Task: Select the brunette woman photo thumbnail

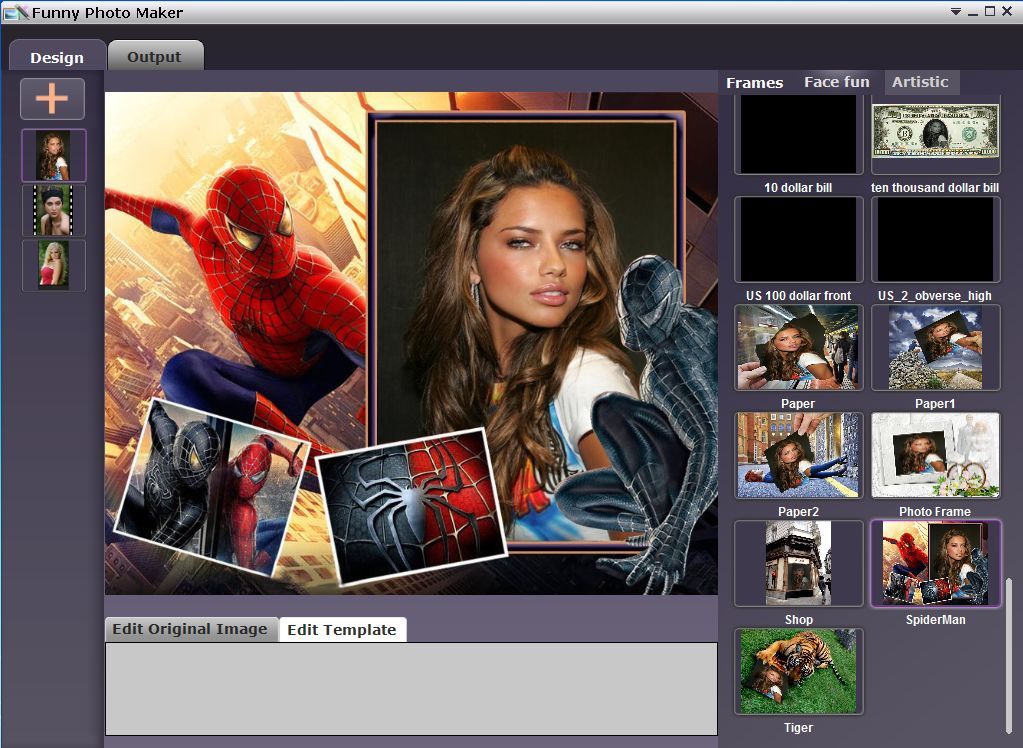Action: coord(53,155)
